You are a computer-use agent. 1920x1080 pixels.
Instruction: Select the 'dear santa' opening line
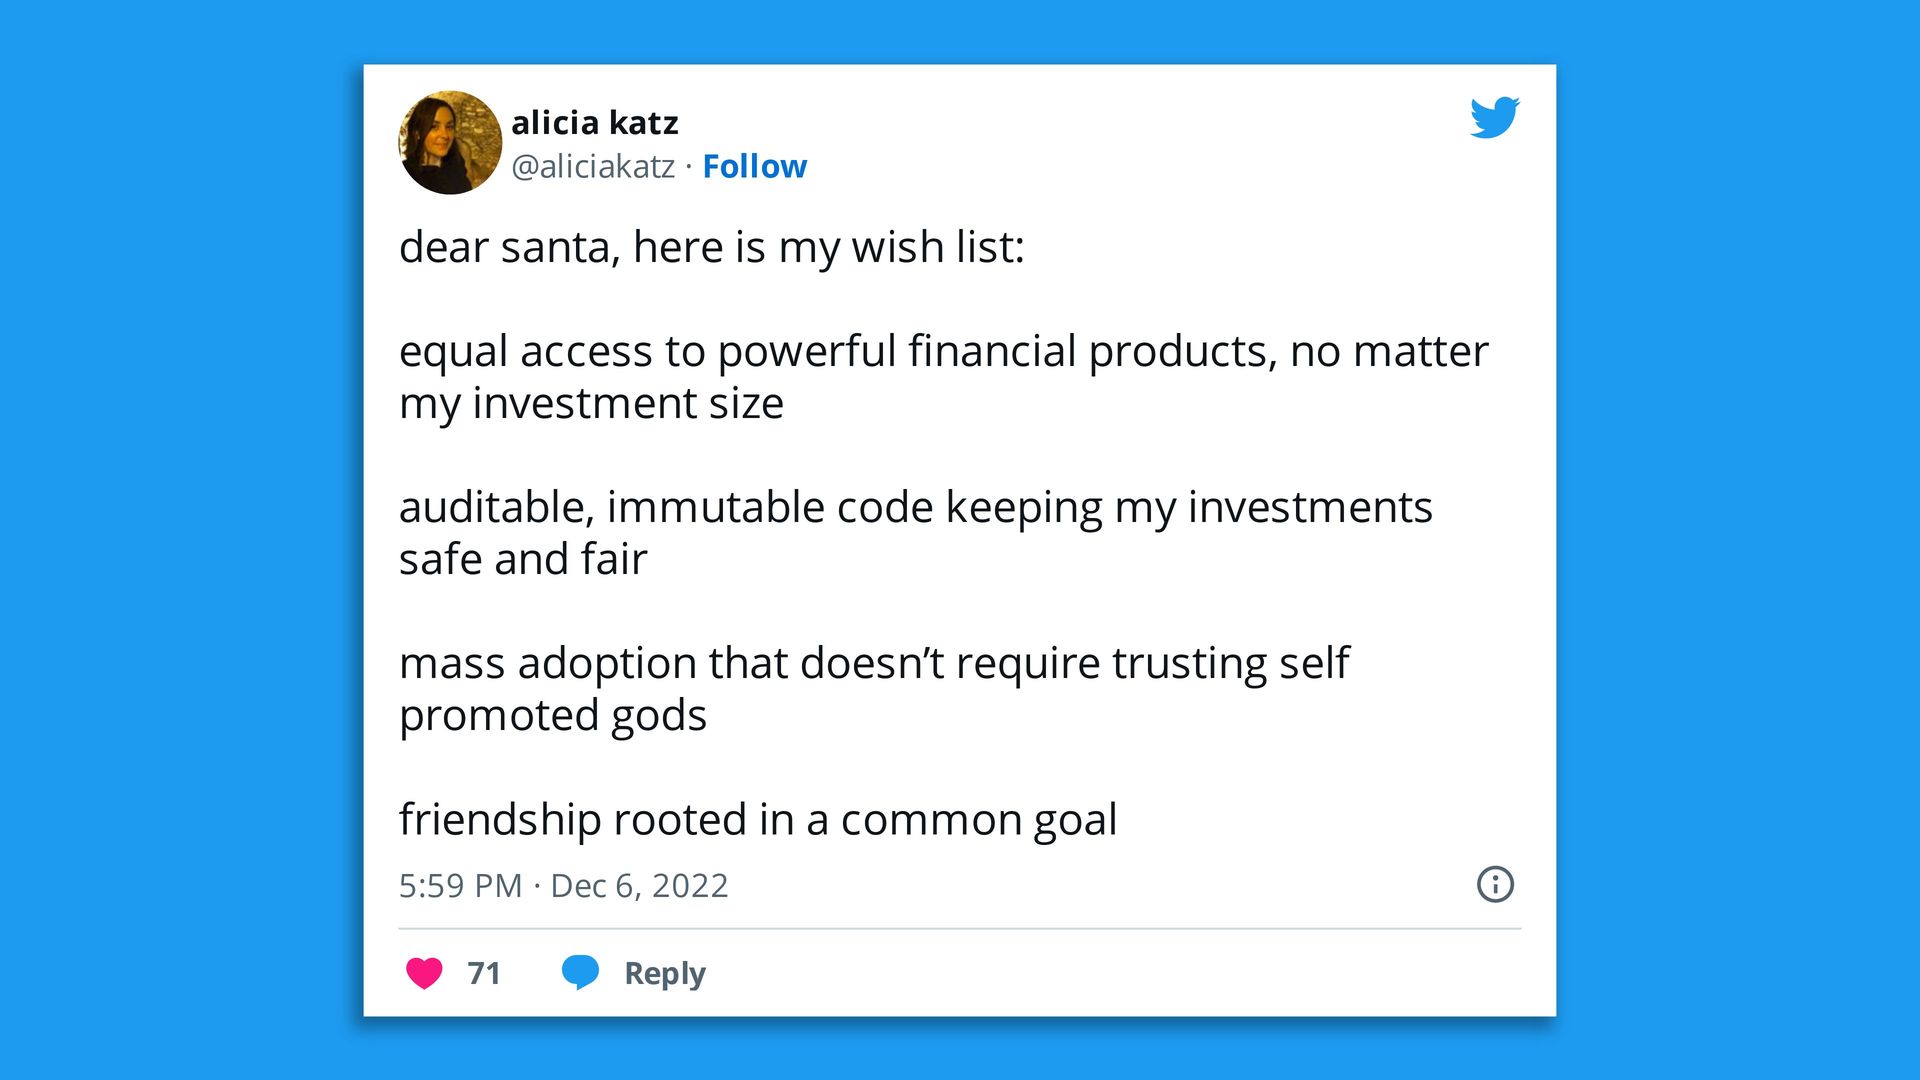(710, 247)
